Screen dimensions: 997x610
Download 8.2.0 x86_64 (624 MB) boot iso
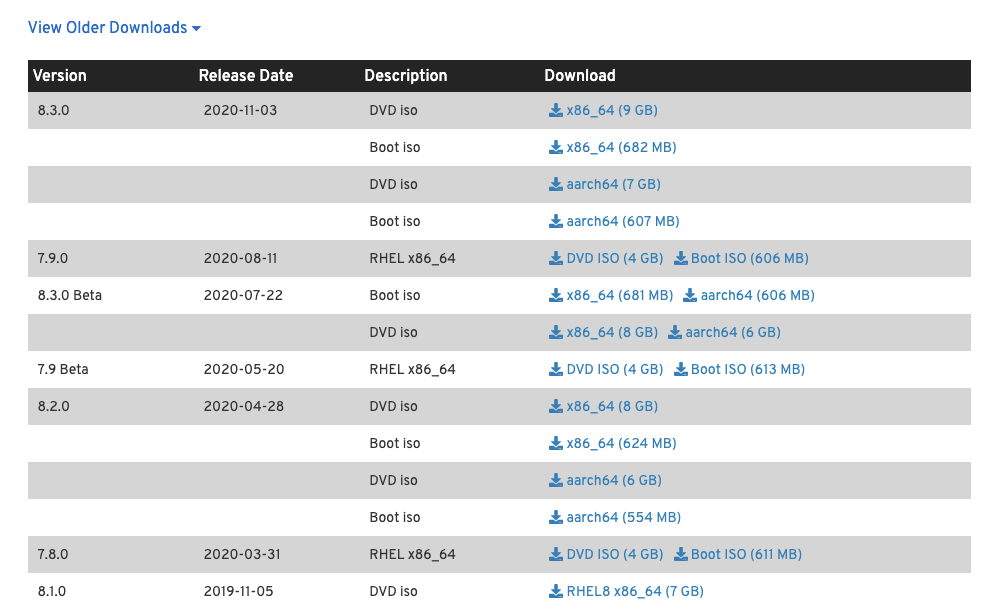pyautogui.click(x=620, y=444)
